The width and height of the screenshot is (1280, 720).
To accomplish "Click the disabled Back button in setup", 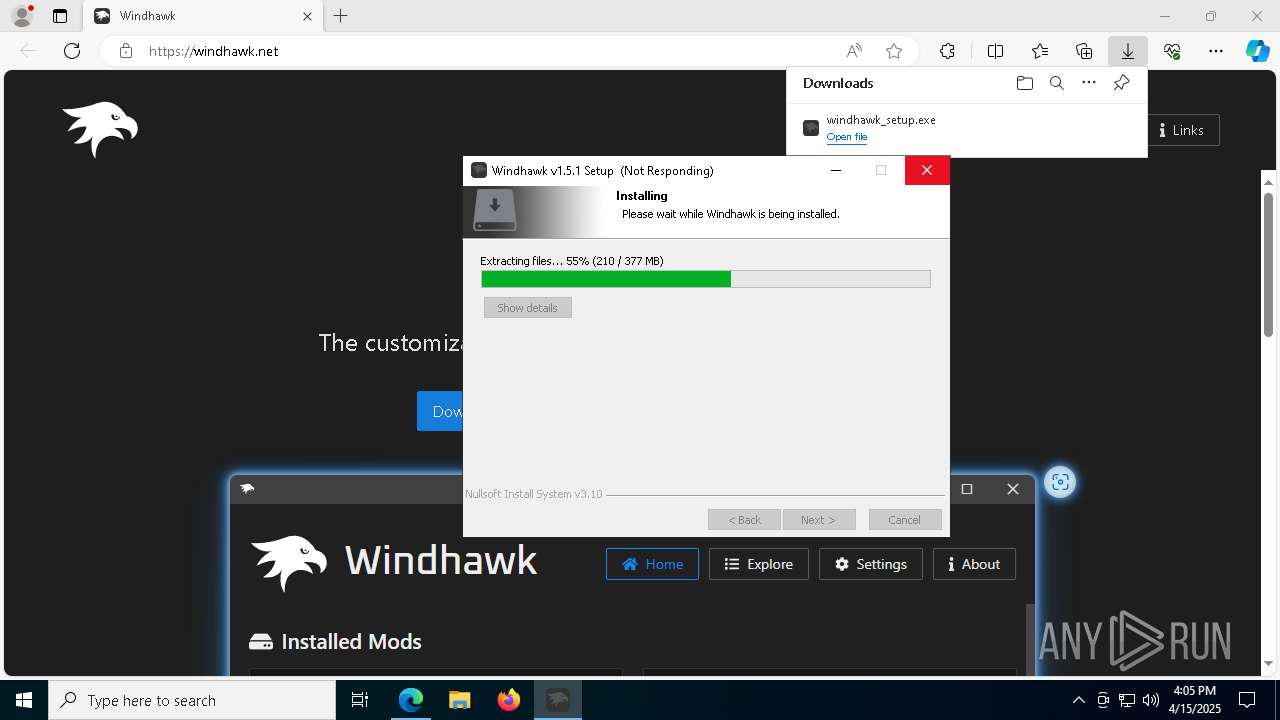I will coord(744,520).
